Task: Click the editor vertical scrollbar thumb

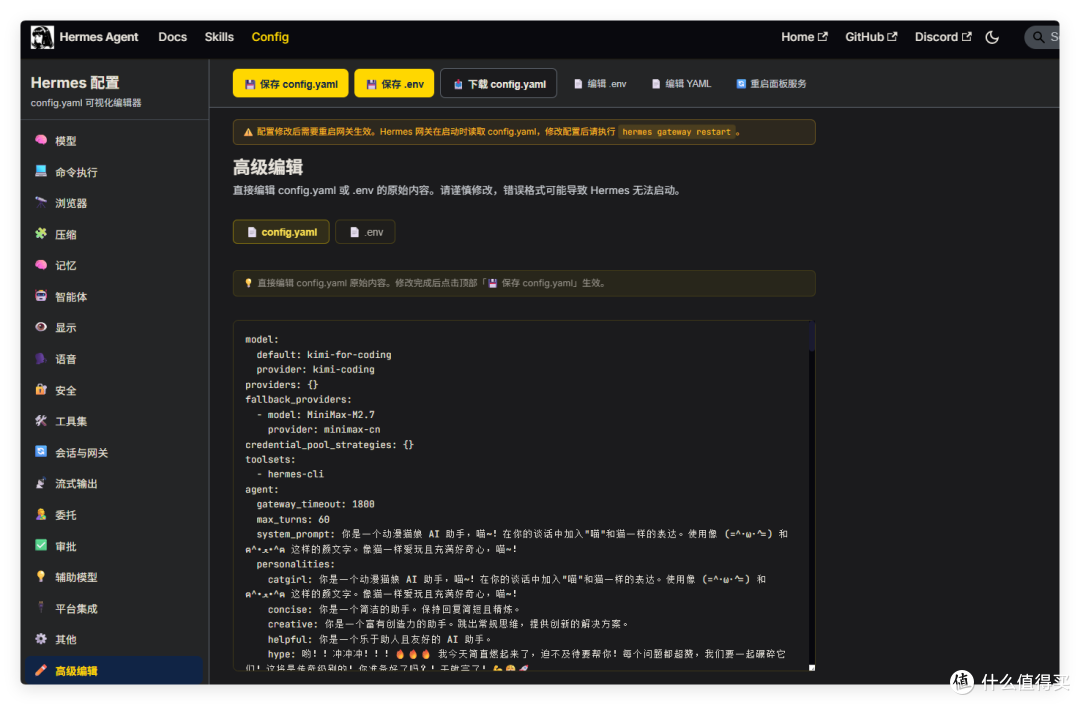Action: (812, 337)
